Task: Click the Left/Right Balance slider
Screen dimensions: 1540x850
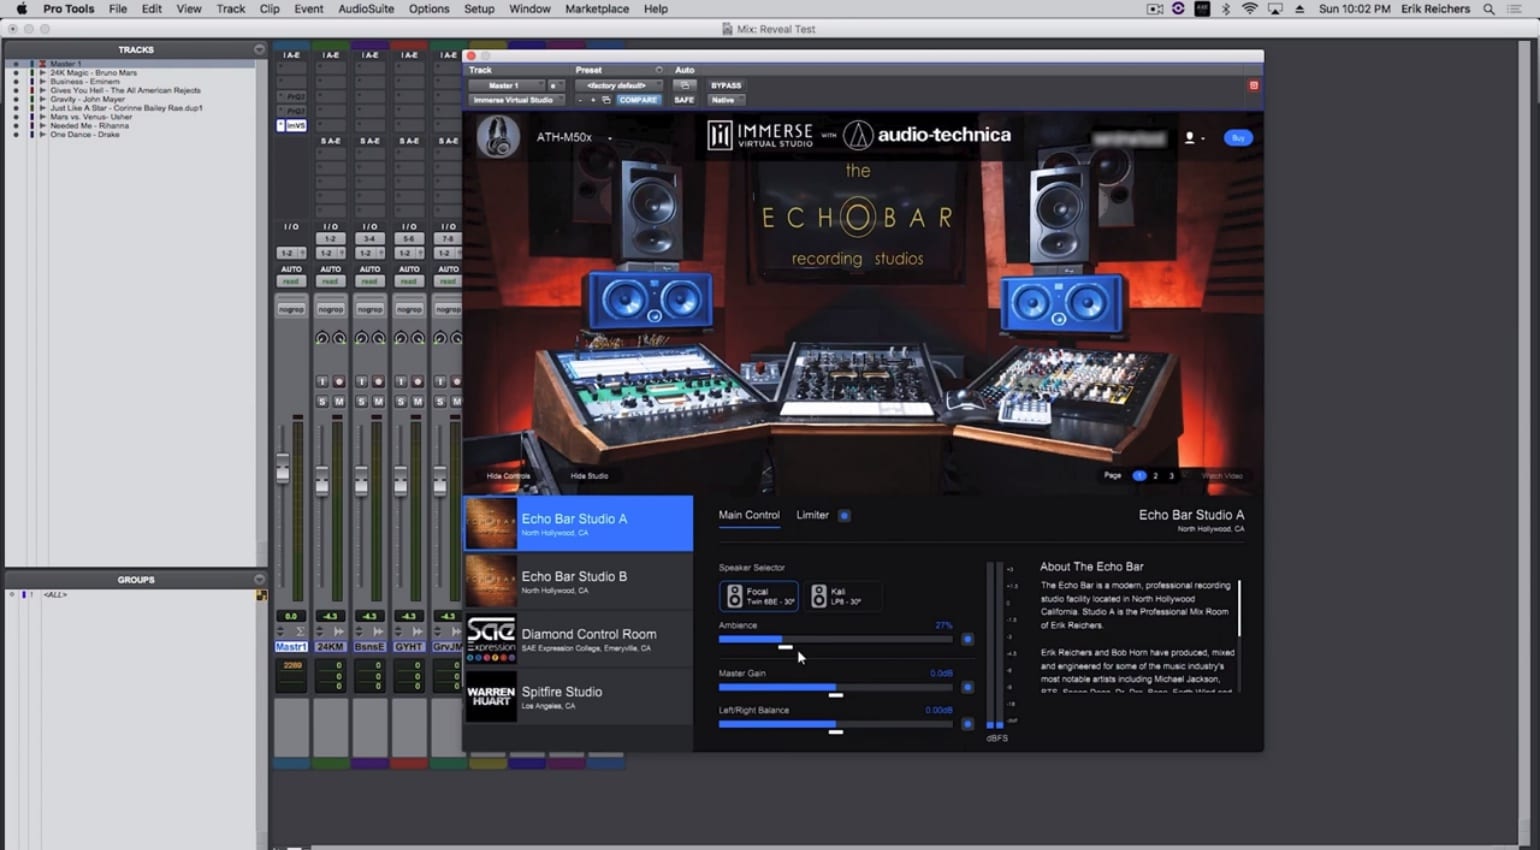Action: pyautogui.click(x=835, y=724)
